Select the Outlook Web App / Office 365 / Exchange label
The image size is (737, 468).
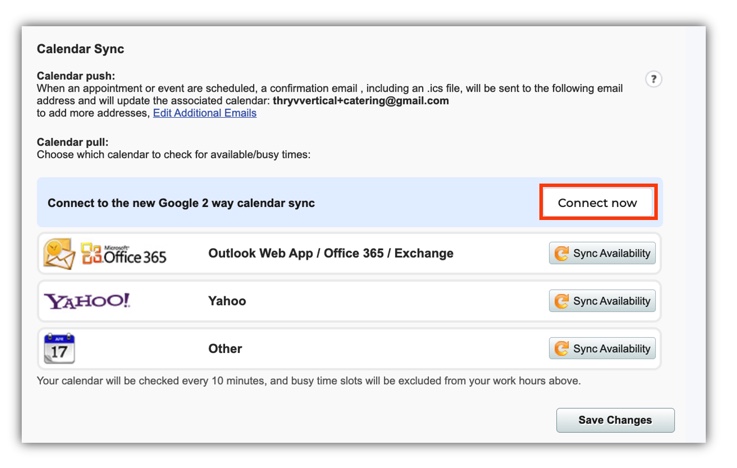pyautogui.click(x=331, y=253)
